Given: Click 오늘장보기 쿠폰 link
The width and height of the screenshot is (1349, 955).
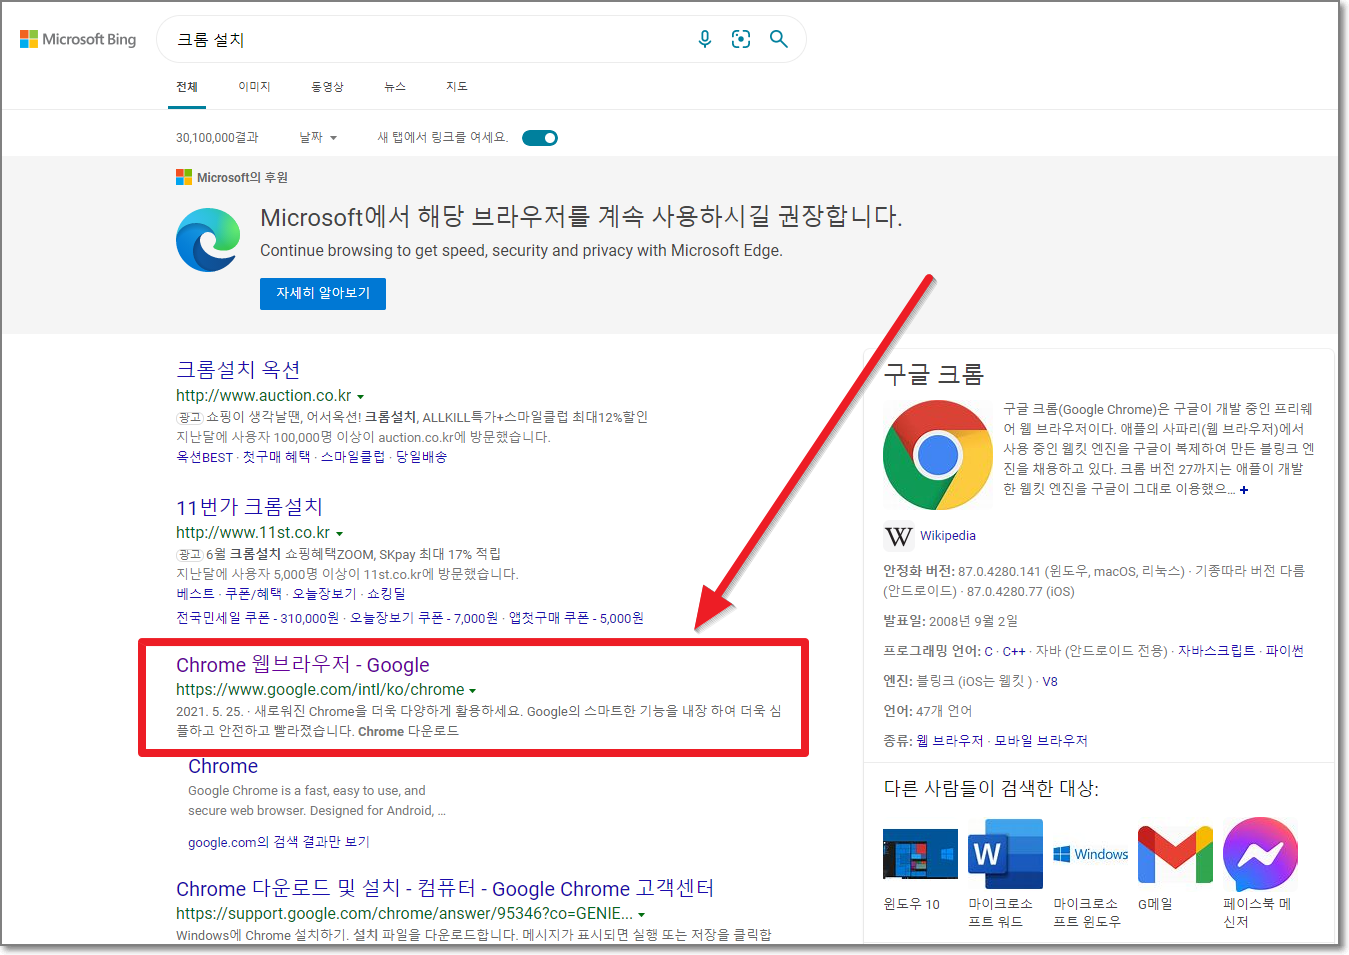Looking at the screenshot, I should pos(423,618).
